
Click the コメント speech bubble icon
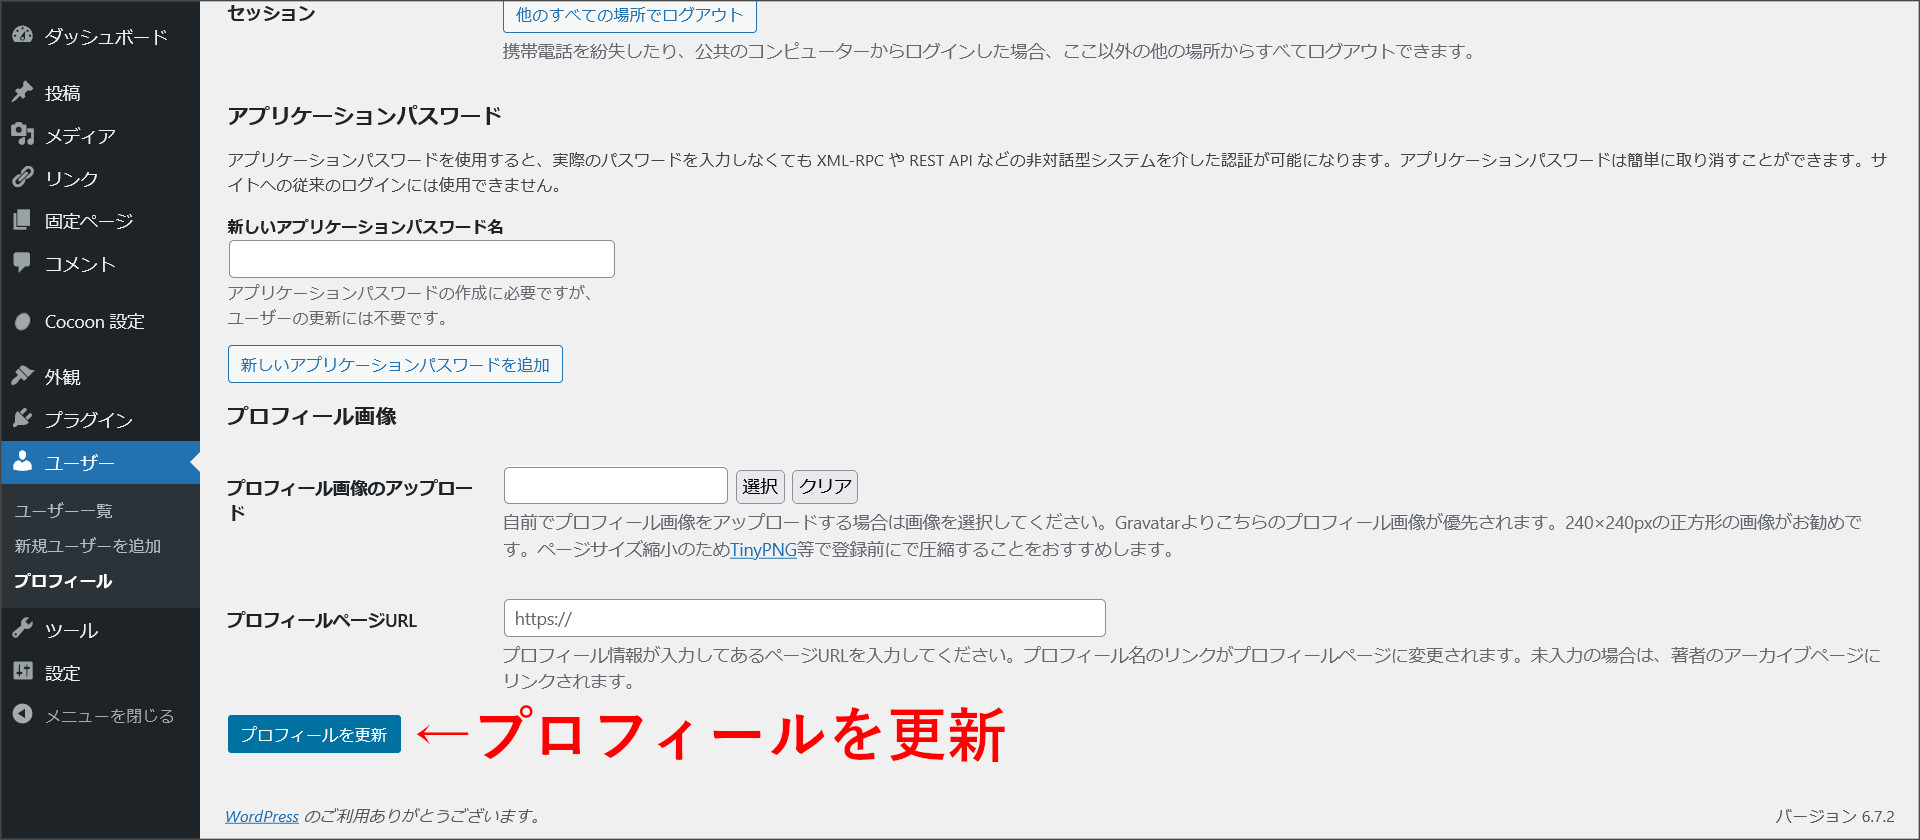coord(22,262)
